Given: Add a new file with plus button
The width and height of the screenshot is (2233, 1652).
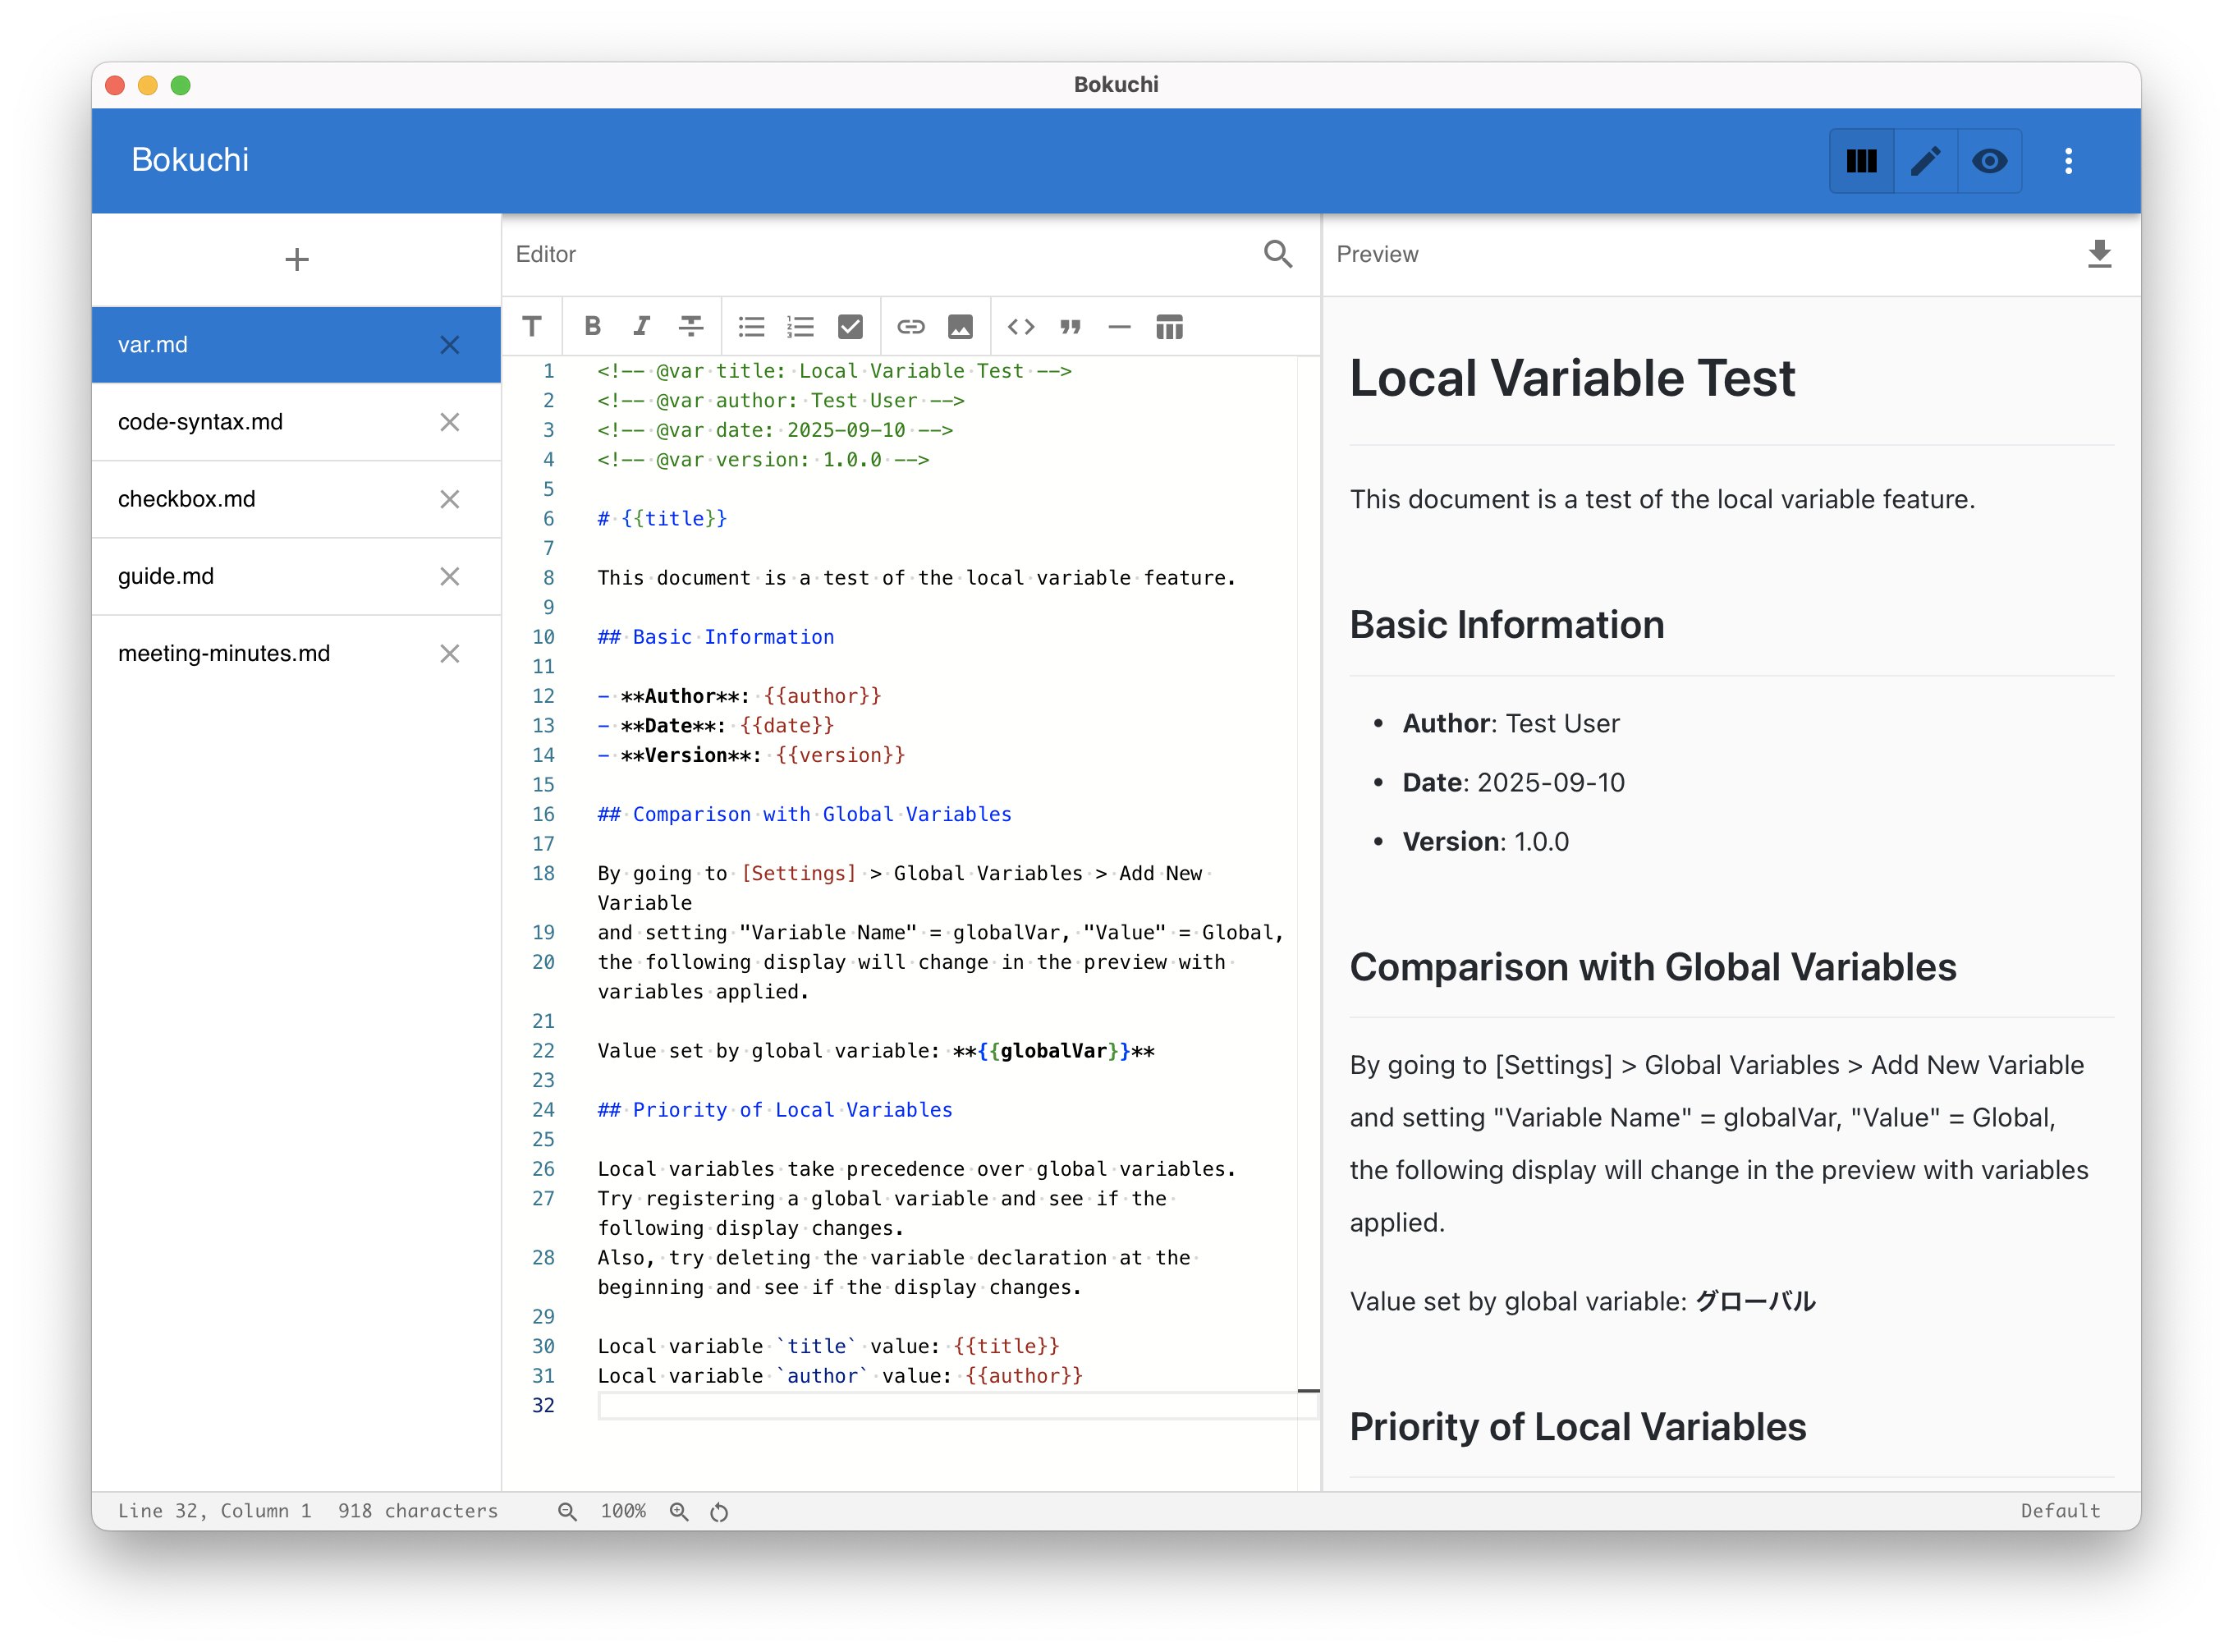Looking at the screenshot, I should 296,260.
